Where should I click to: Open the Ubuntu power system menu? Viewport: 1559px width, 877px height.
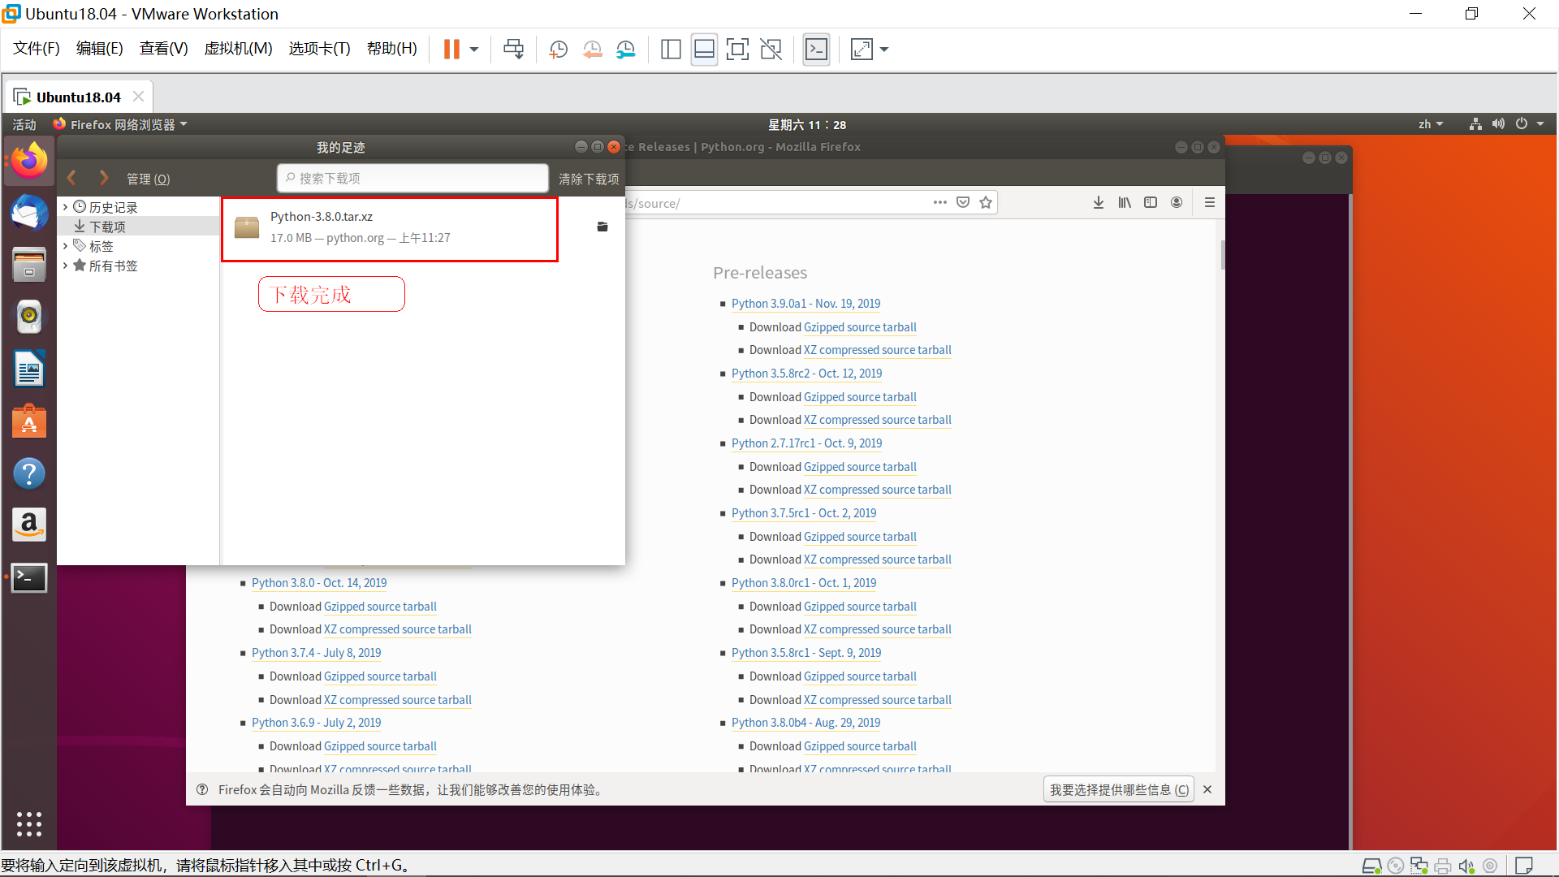[x=1529, y=125]
